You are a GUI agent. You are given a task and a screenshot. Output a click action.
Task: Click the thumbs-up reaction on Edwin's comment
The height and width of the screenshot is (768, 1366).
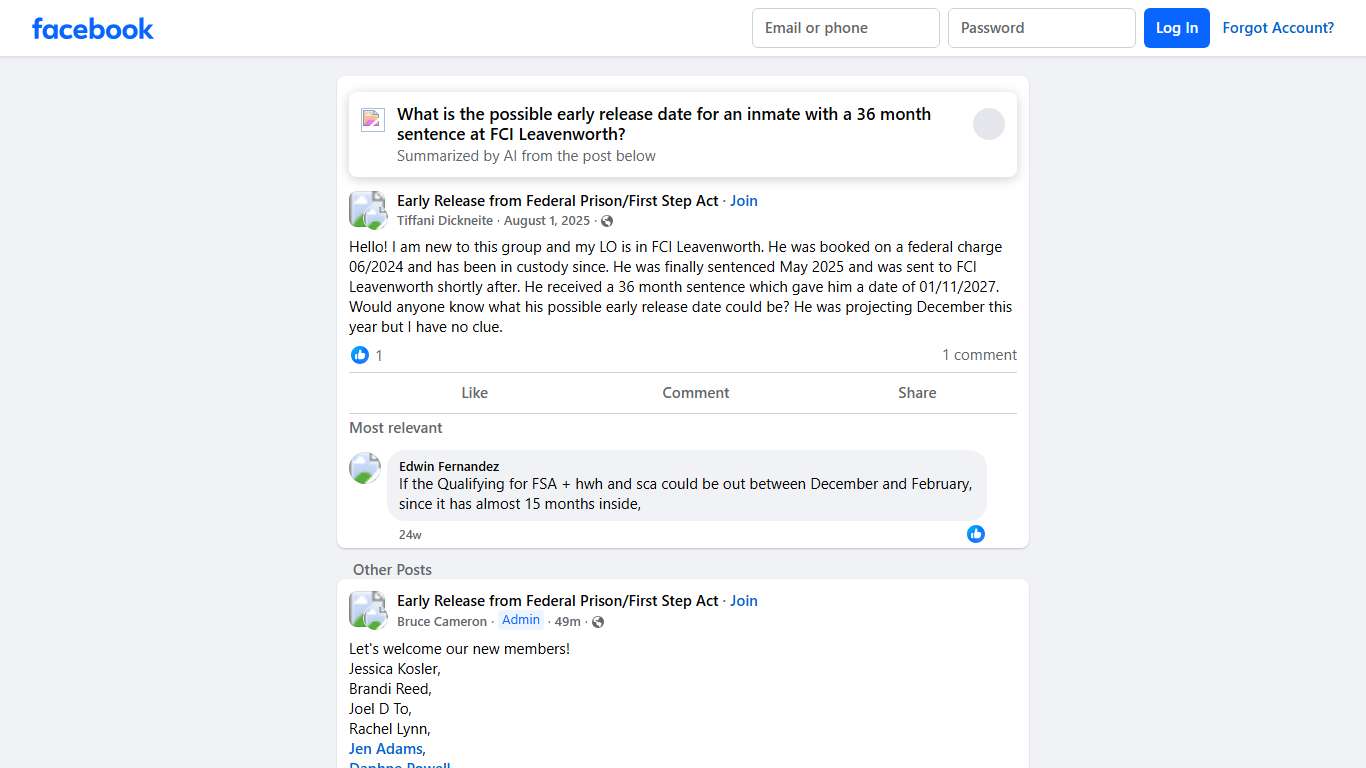point(975,534)
